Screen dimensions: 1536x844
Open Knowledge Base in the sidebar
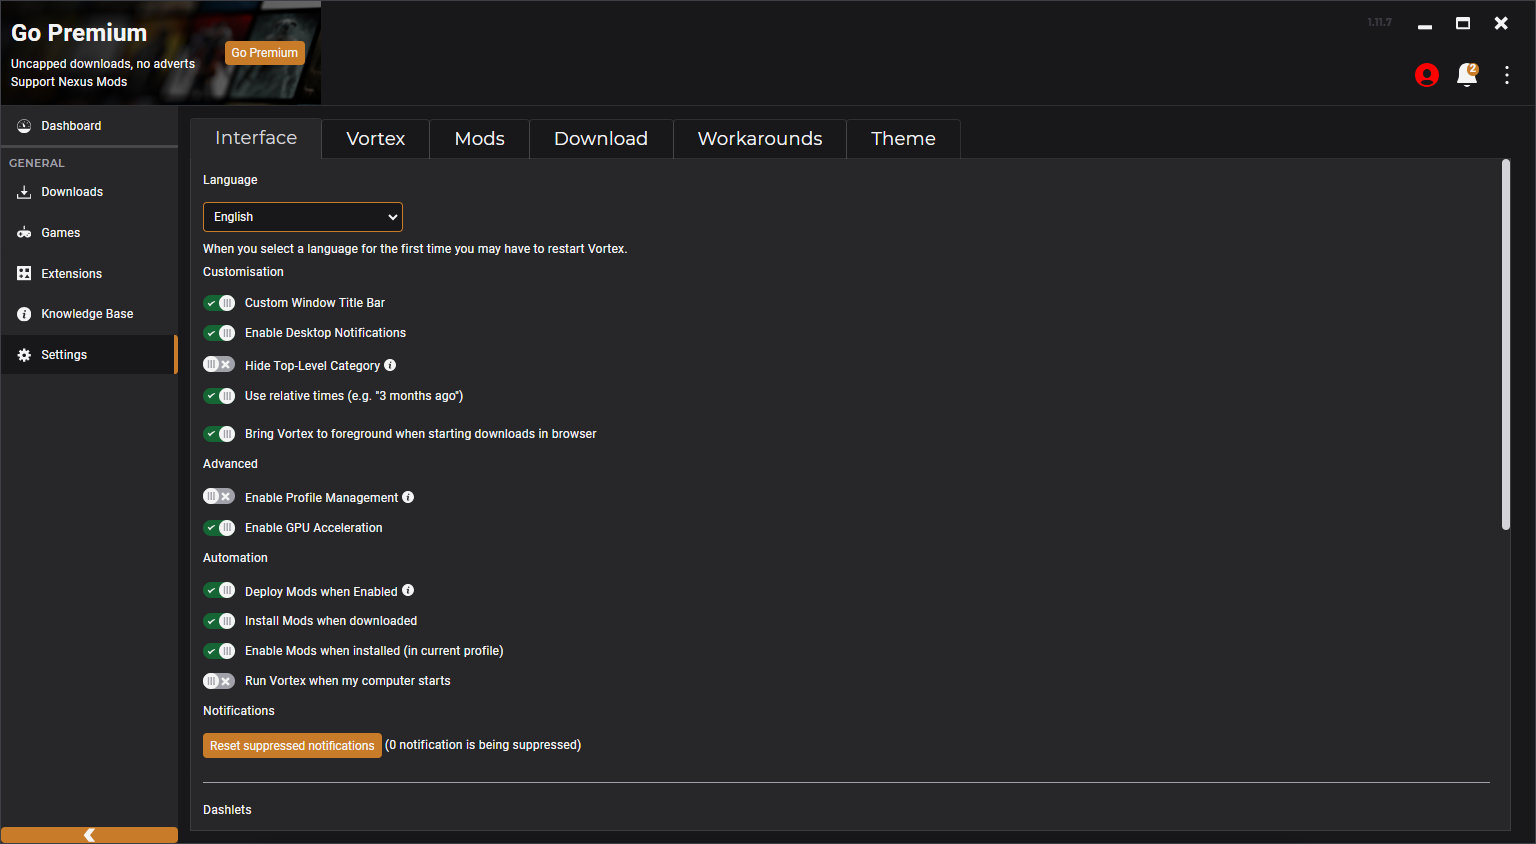point(89,314)
